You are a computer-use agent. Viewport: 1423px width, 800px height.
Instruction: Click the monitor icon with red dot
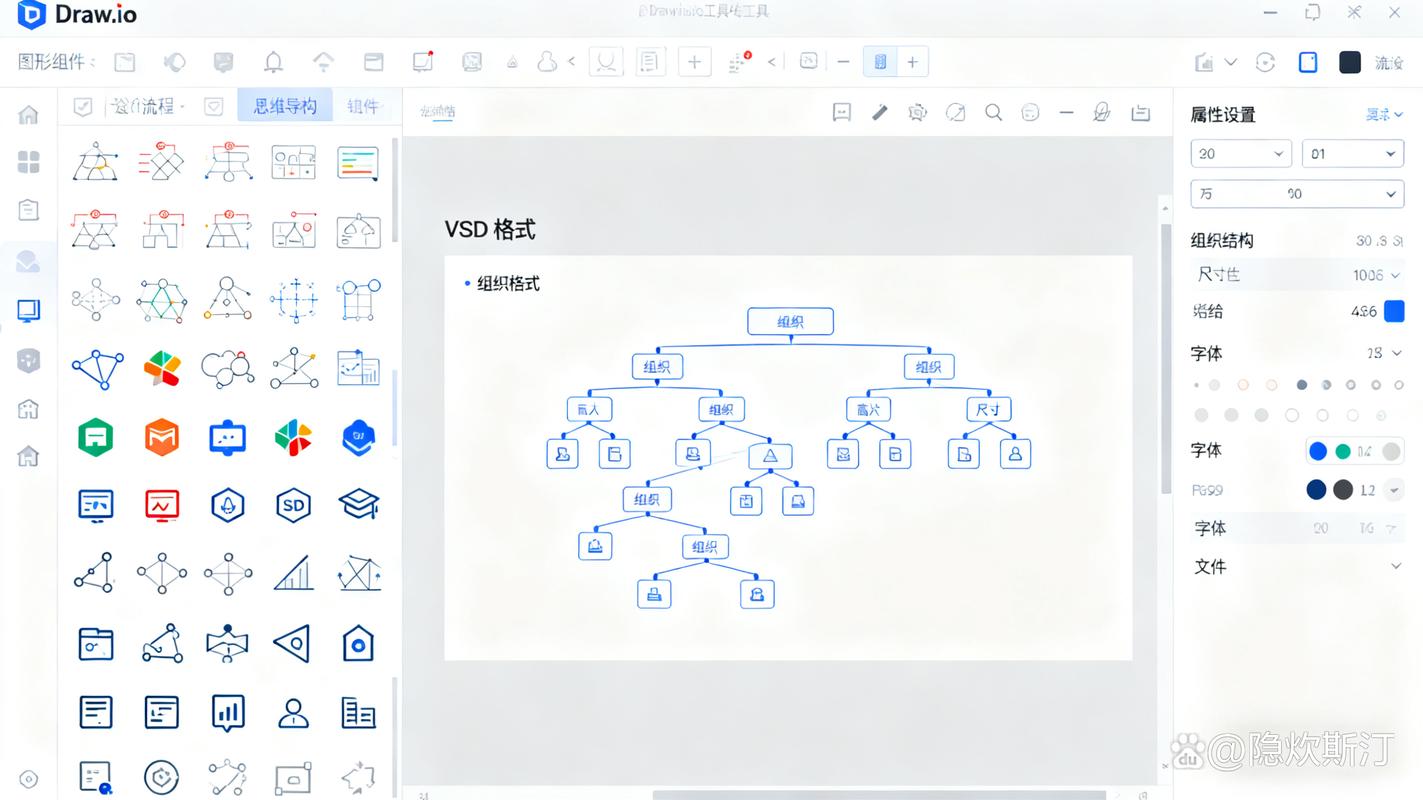pos(423,61)
